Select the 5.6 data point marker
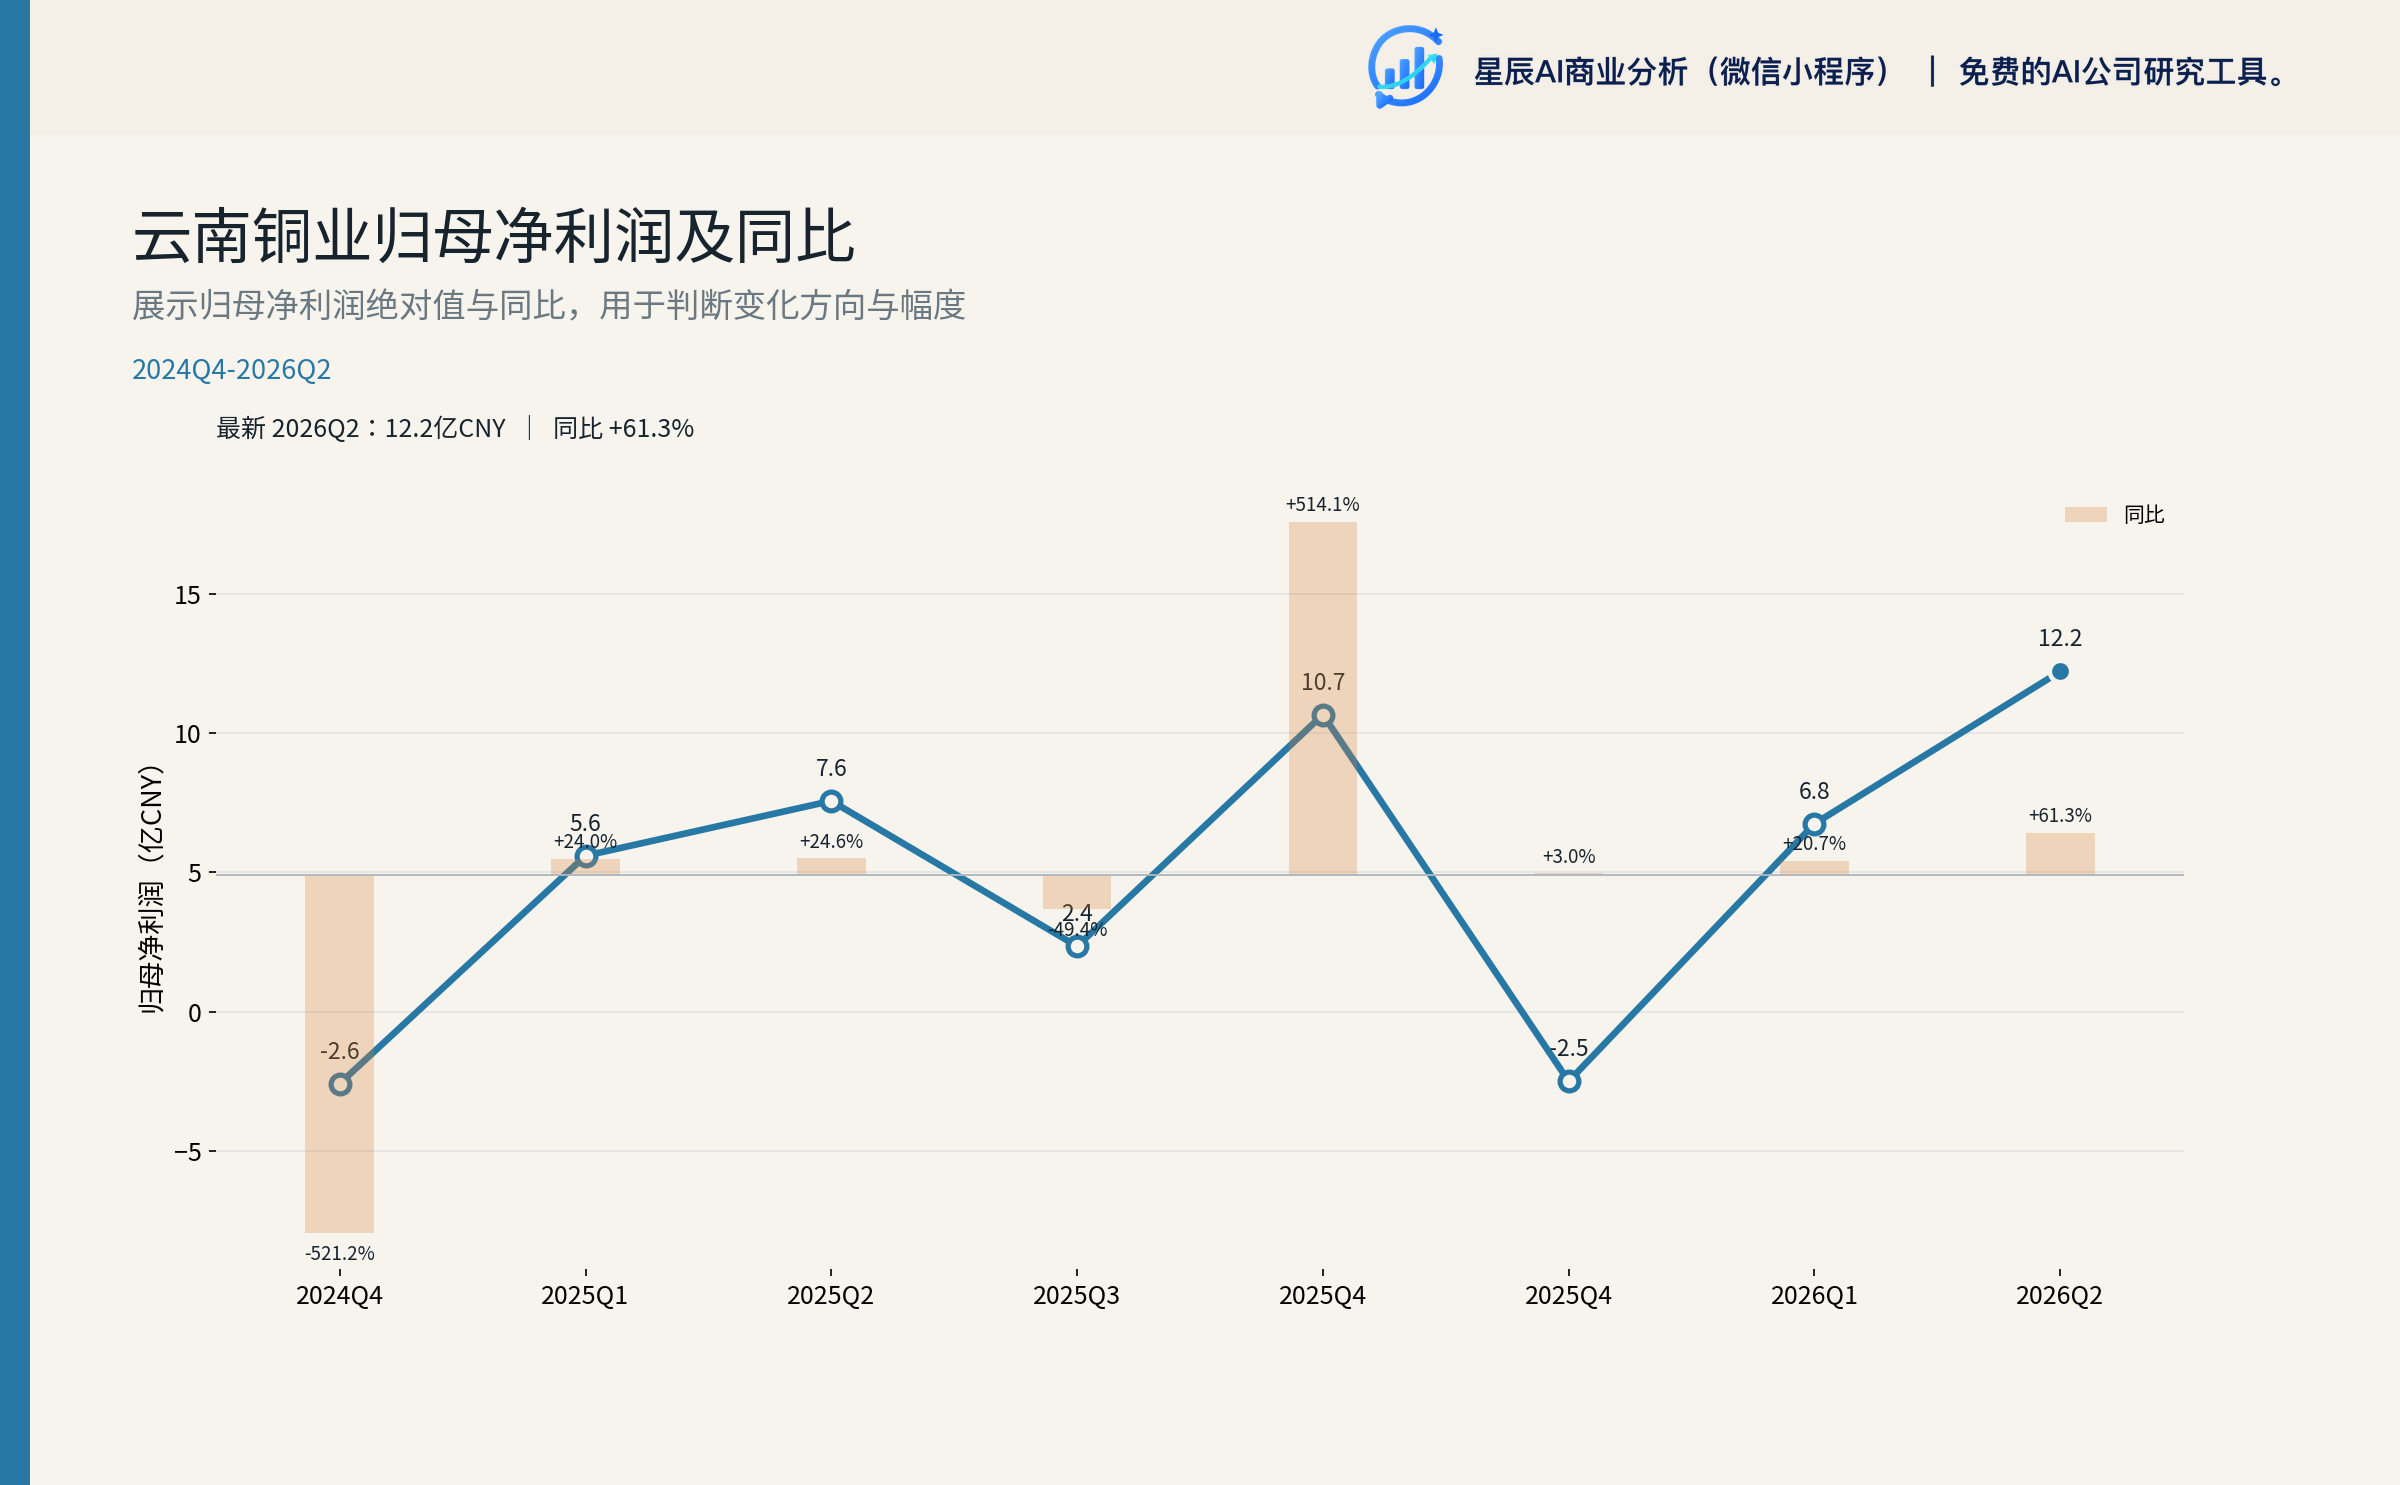 coord(586,856)
